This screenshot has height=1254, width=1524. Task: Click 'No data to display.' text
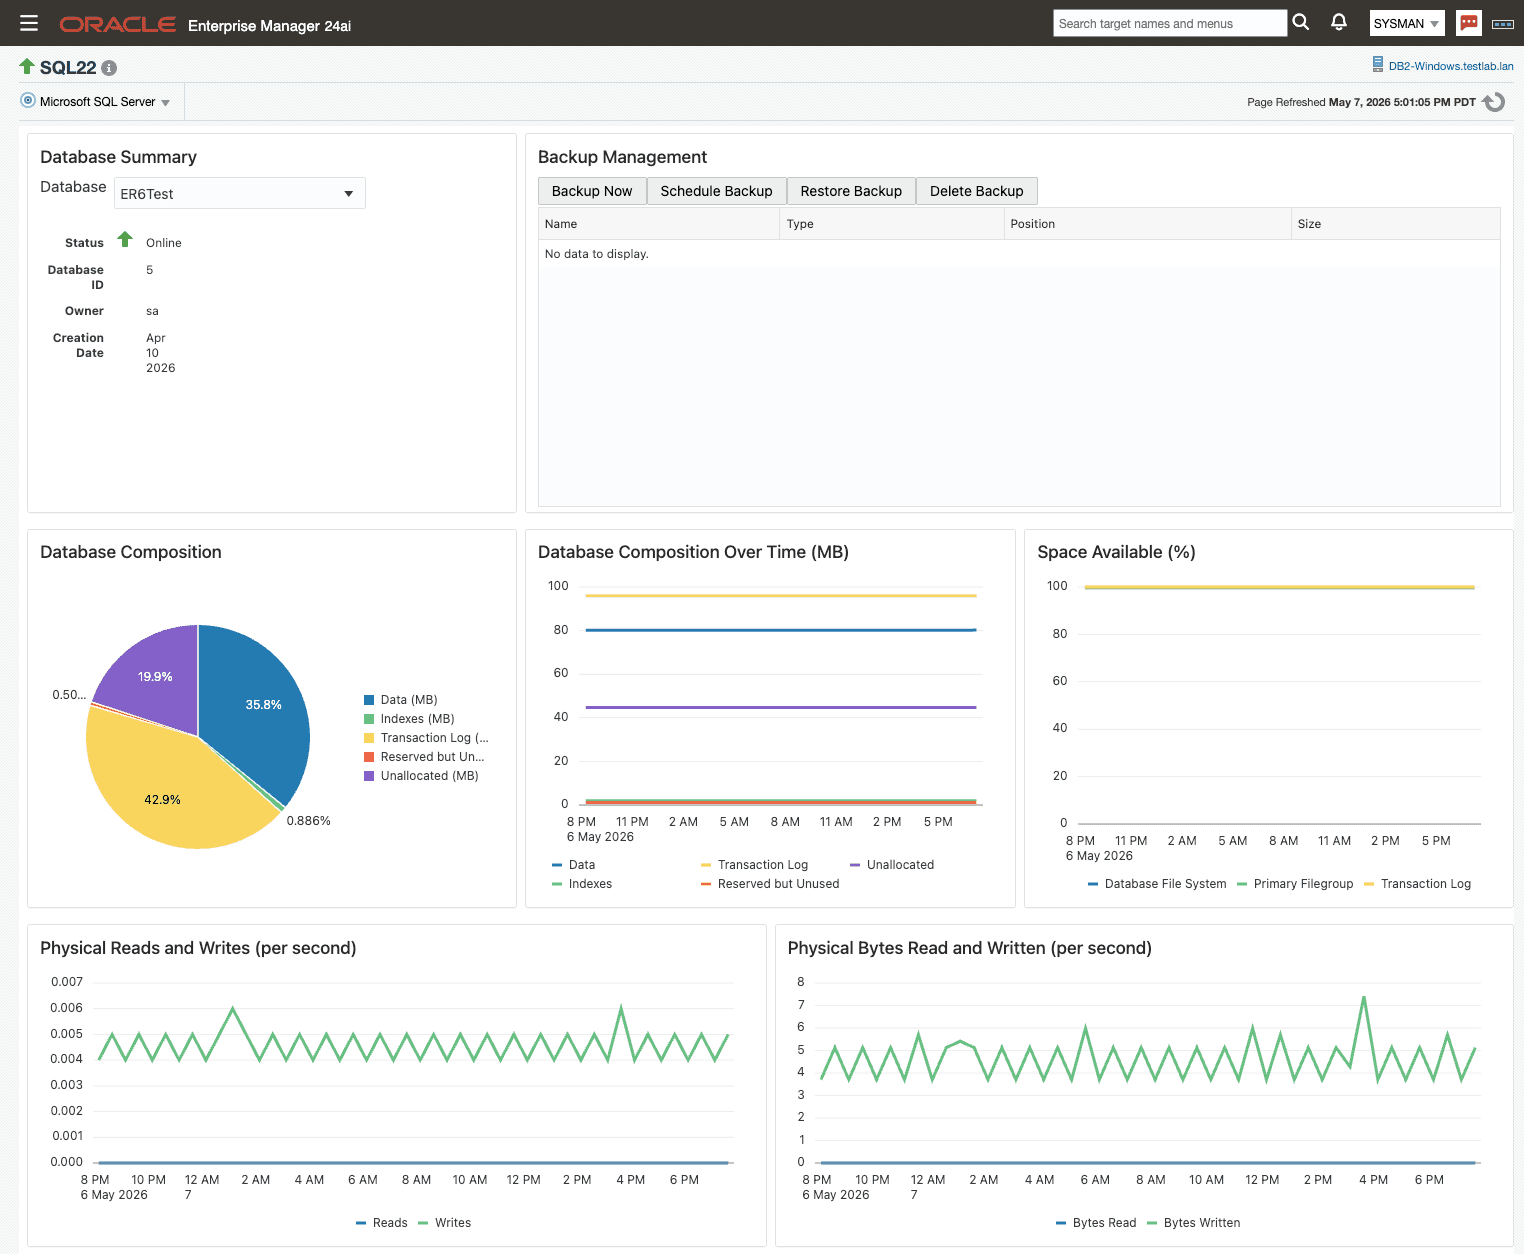coord(597,254)
